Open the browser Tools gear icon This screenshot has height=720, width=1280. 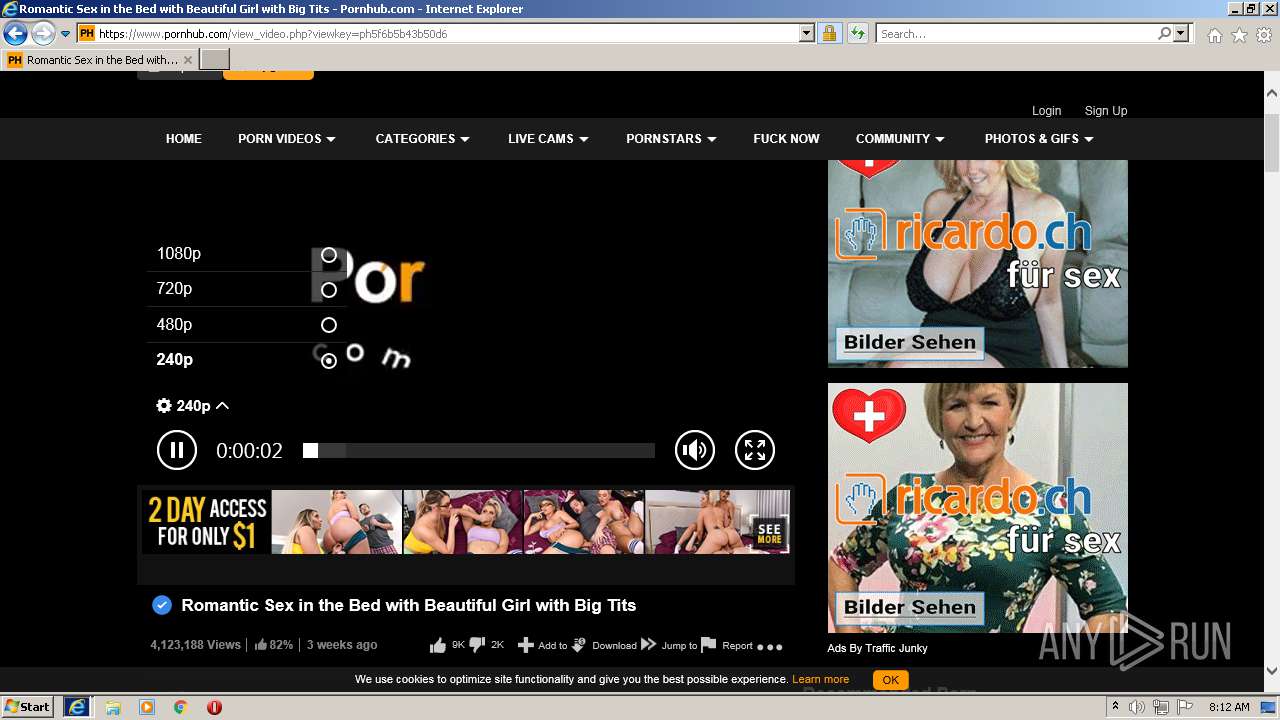coord(1264,35)
